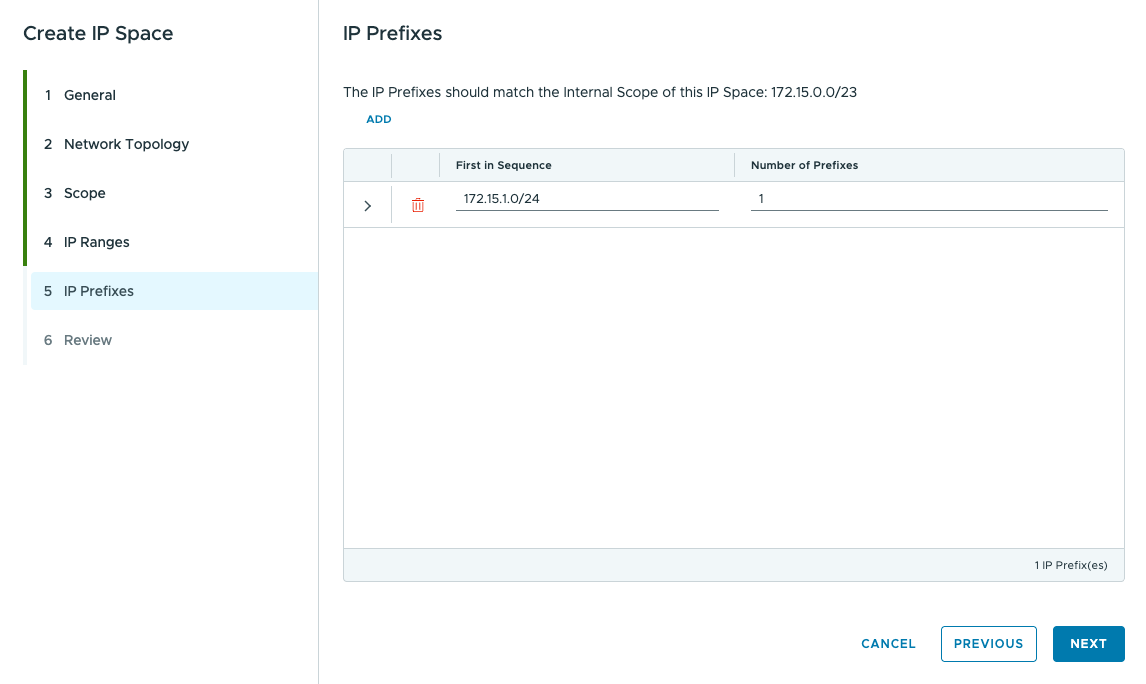The height and width of the screenshot is (684, 1146).
Task: Click the 1 IP Prefix(es) footer count
Action: tap(1071, 565)
